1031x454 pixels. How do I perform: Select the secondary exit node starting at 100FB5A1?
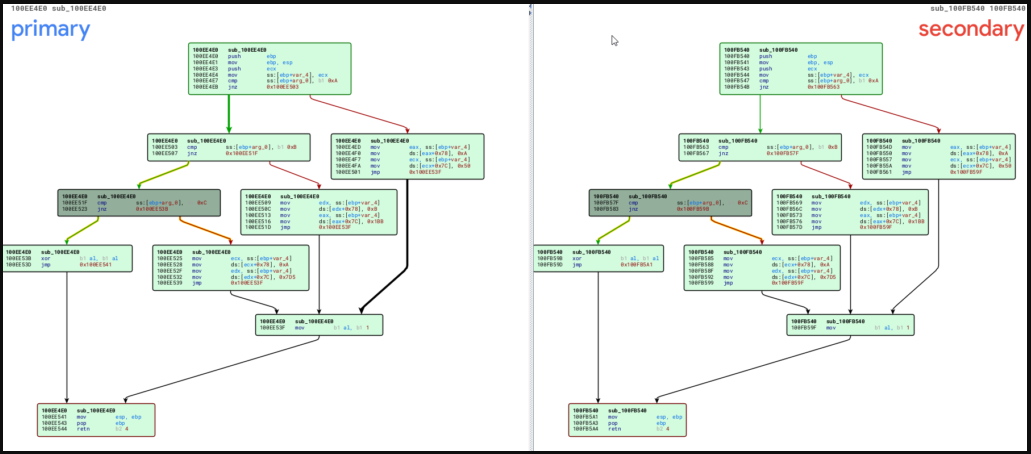coord(627,420)
